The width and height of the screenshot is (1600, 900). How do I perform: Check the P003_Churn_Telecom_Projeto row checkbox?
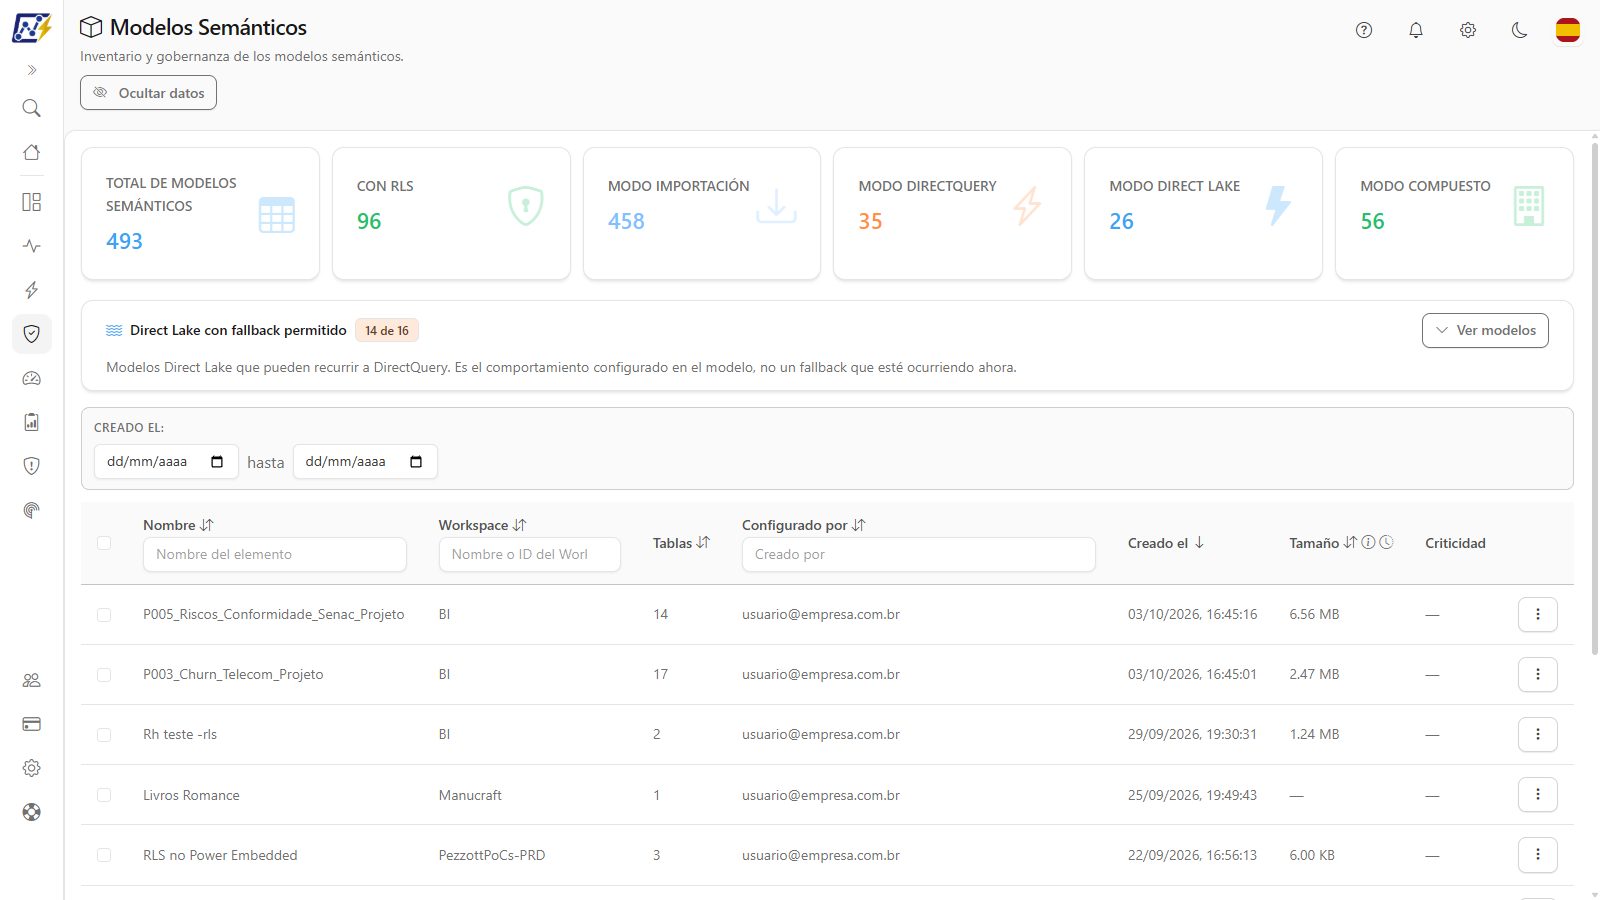104,675
